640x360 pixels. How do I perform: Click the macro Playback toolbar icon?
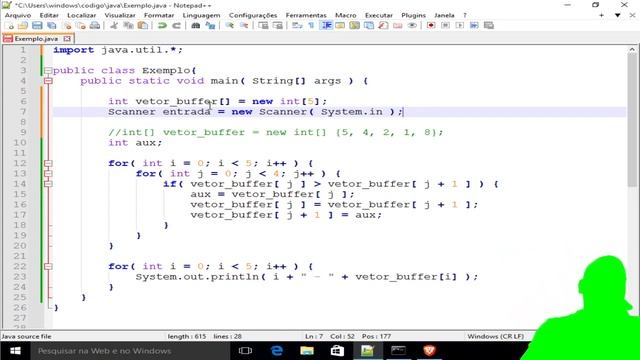pos(460,26)
